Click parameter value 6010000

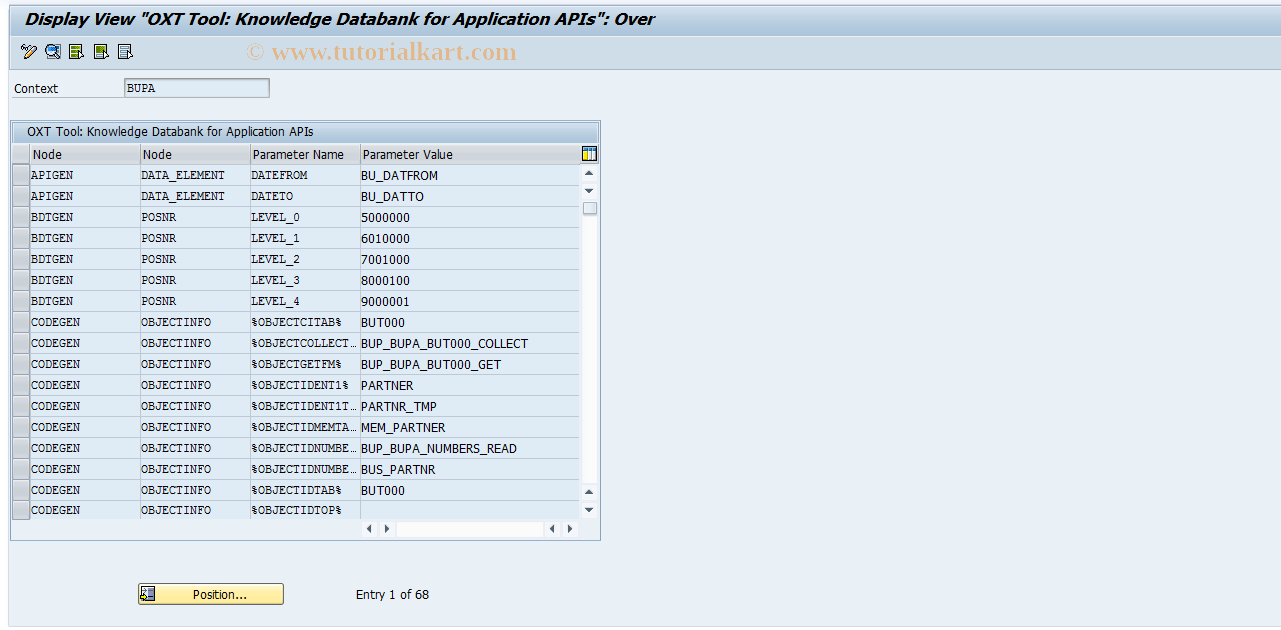469,238
